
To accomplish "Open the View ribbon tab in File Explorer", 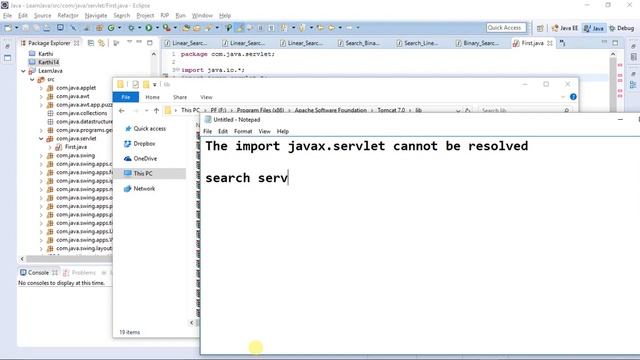I will pos(206,97).
